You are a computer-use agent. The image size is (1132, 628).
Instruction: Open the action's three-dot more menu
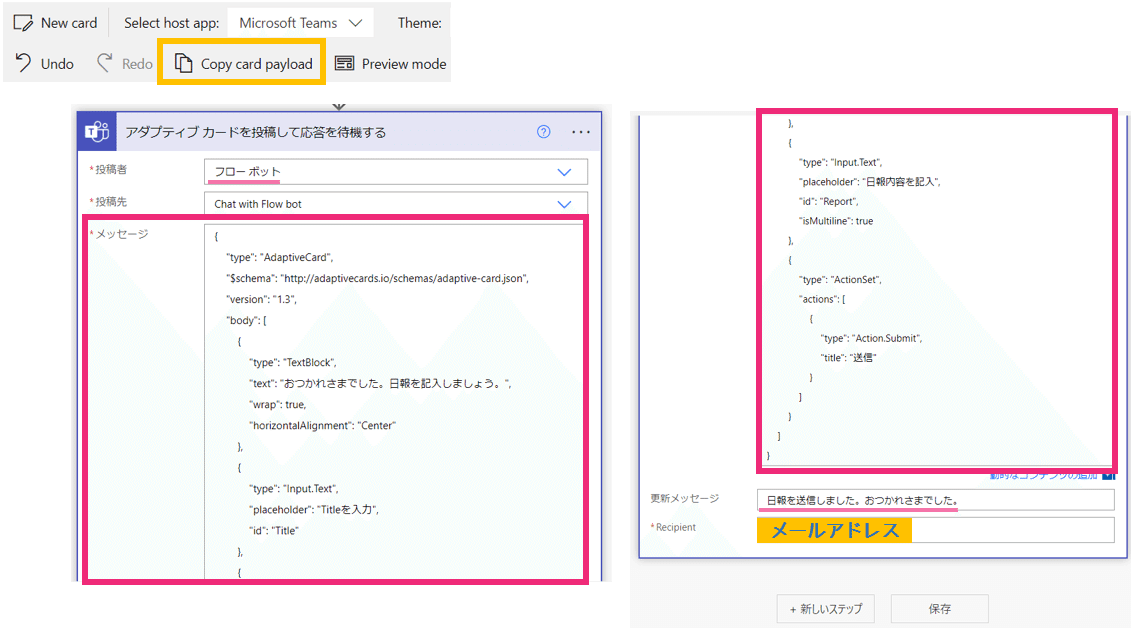click(581, 132)
